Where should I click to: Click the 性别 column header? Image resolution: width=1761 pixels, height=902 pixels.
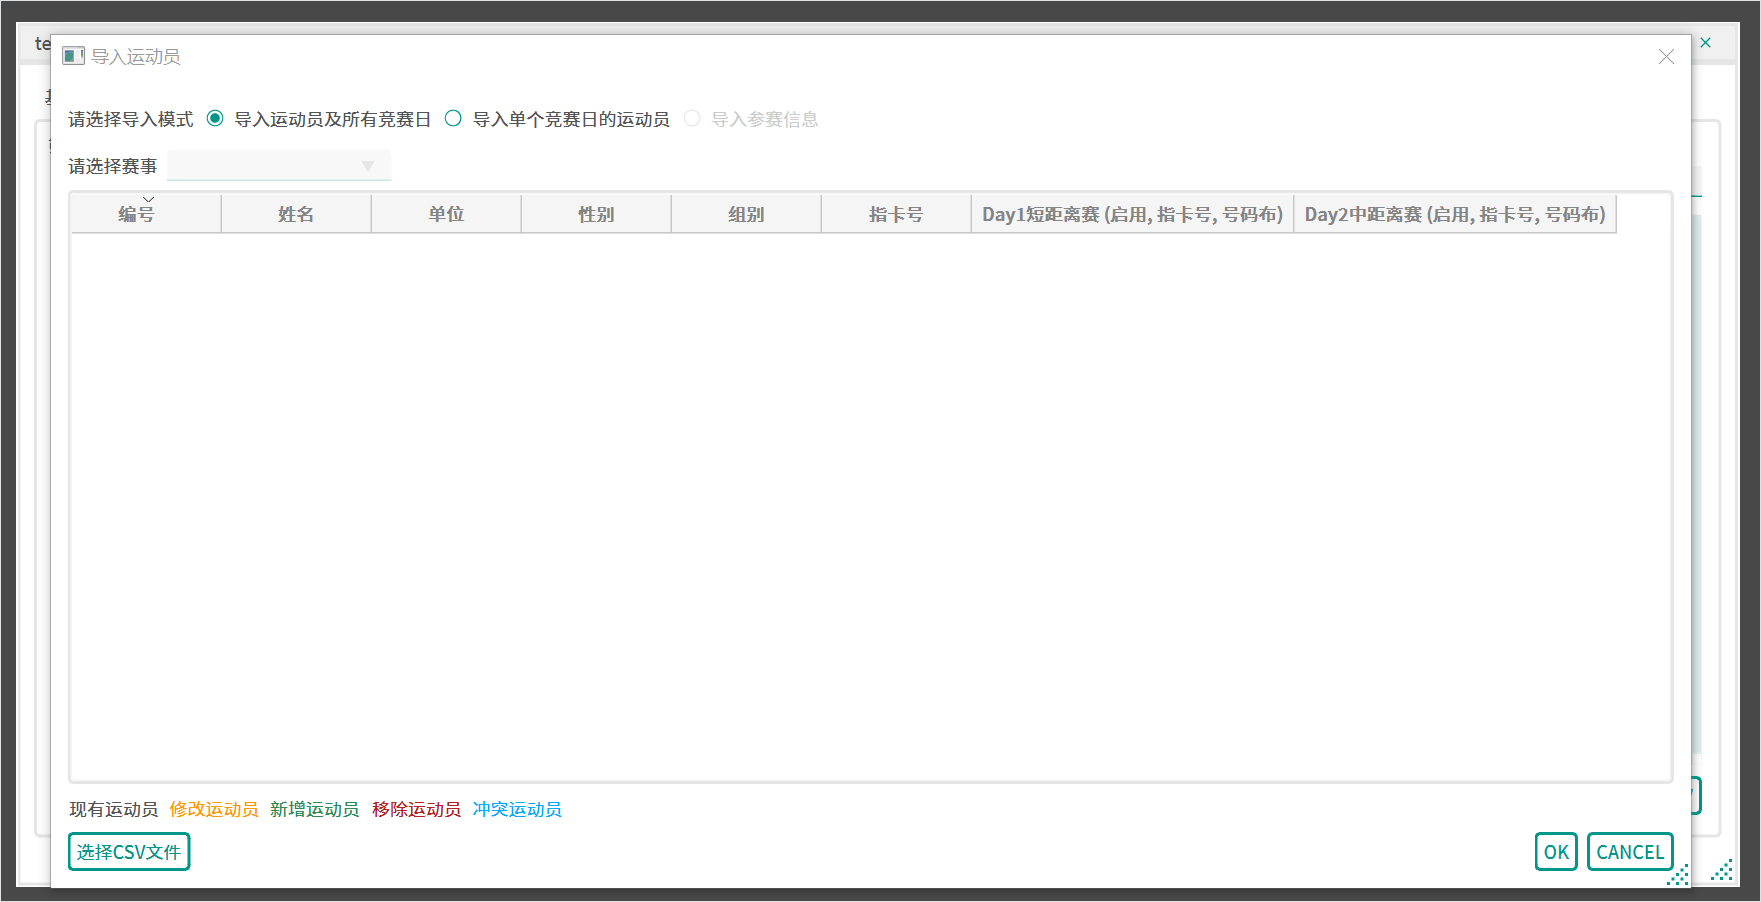596,215
